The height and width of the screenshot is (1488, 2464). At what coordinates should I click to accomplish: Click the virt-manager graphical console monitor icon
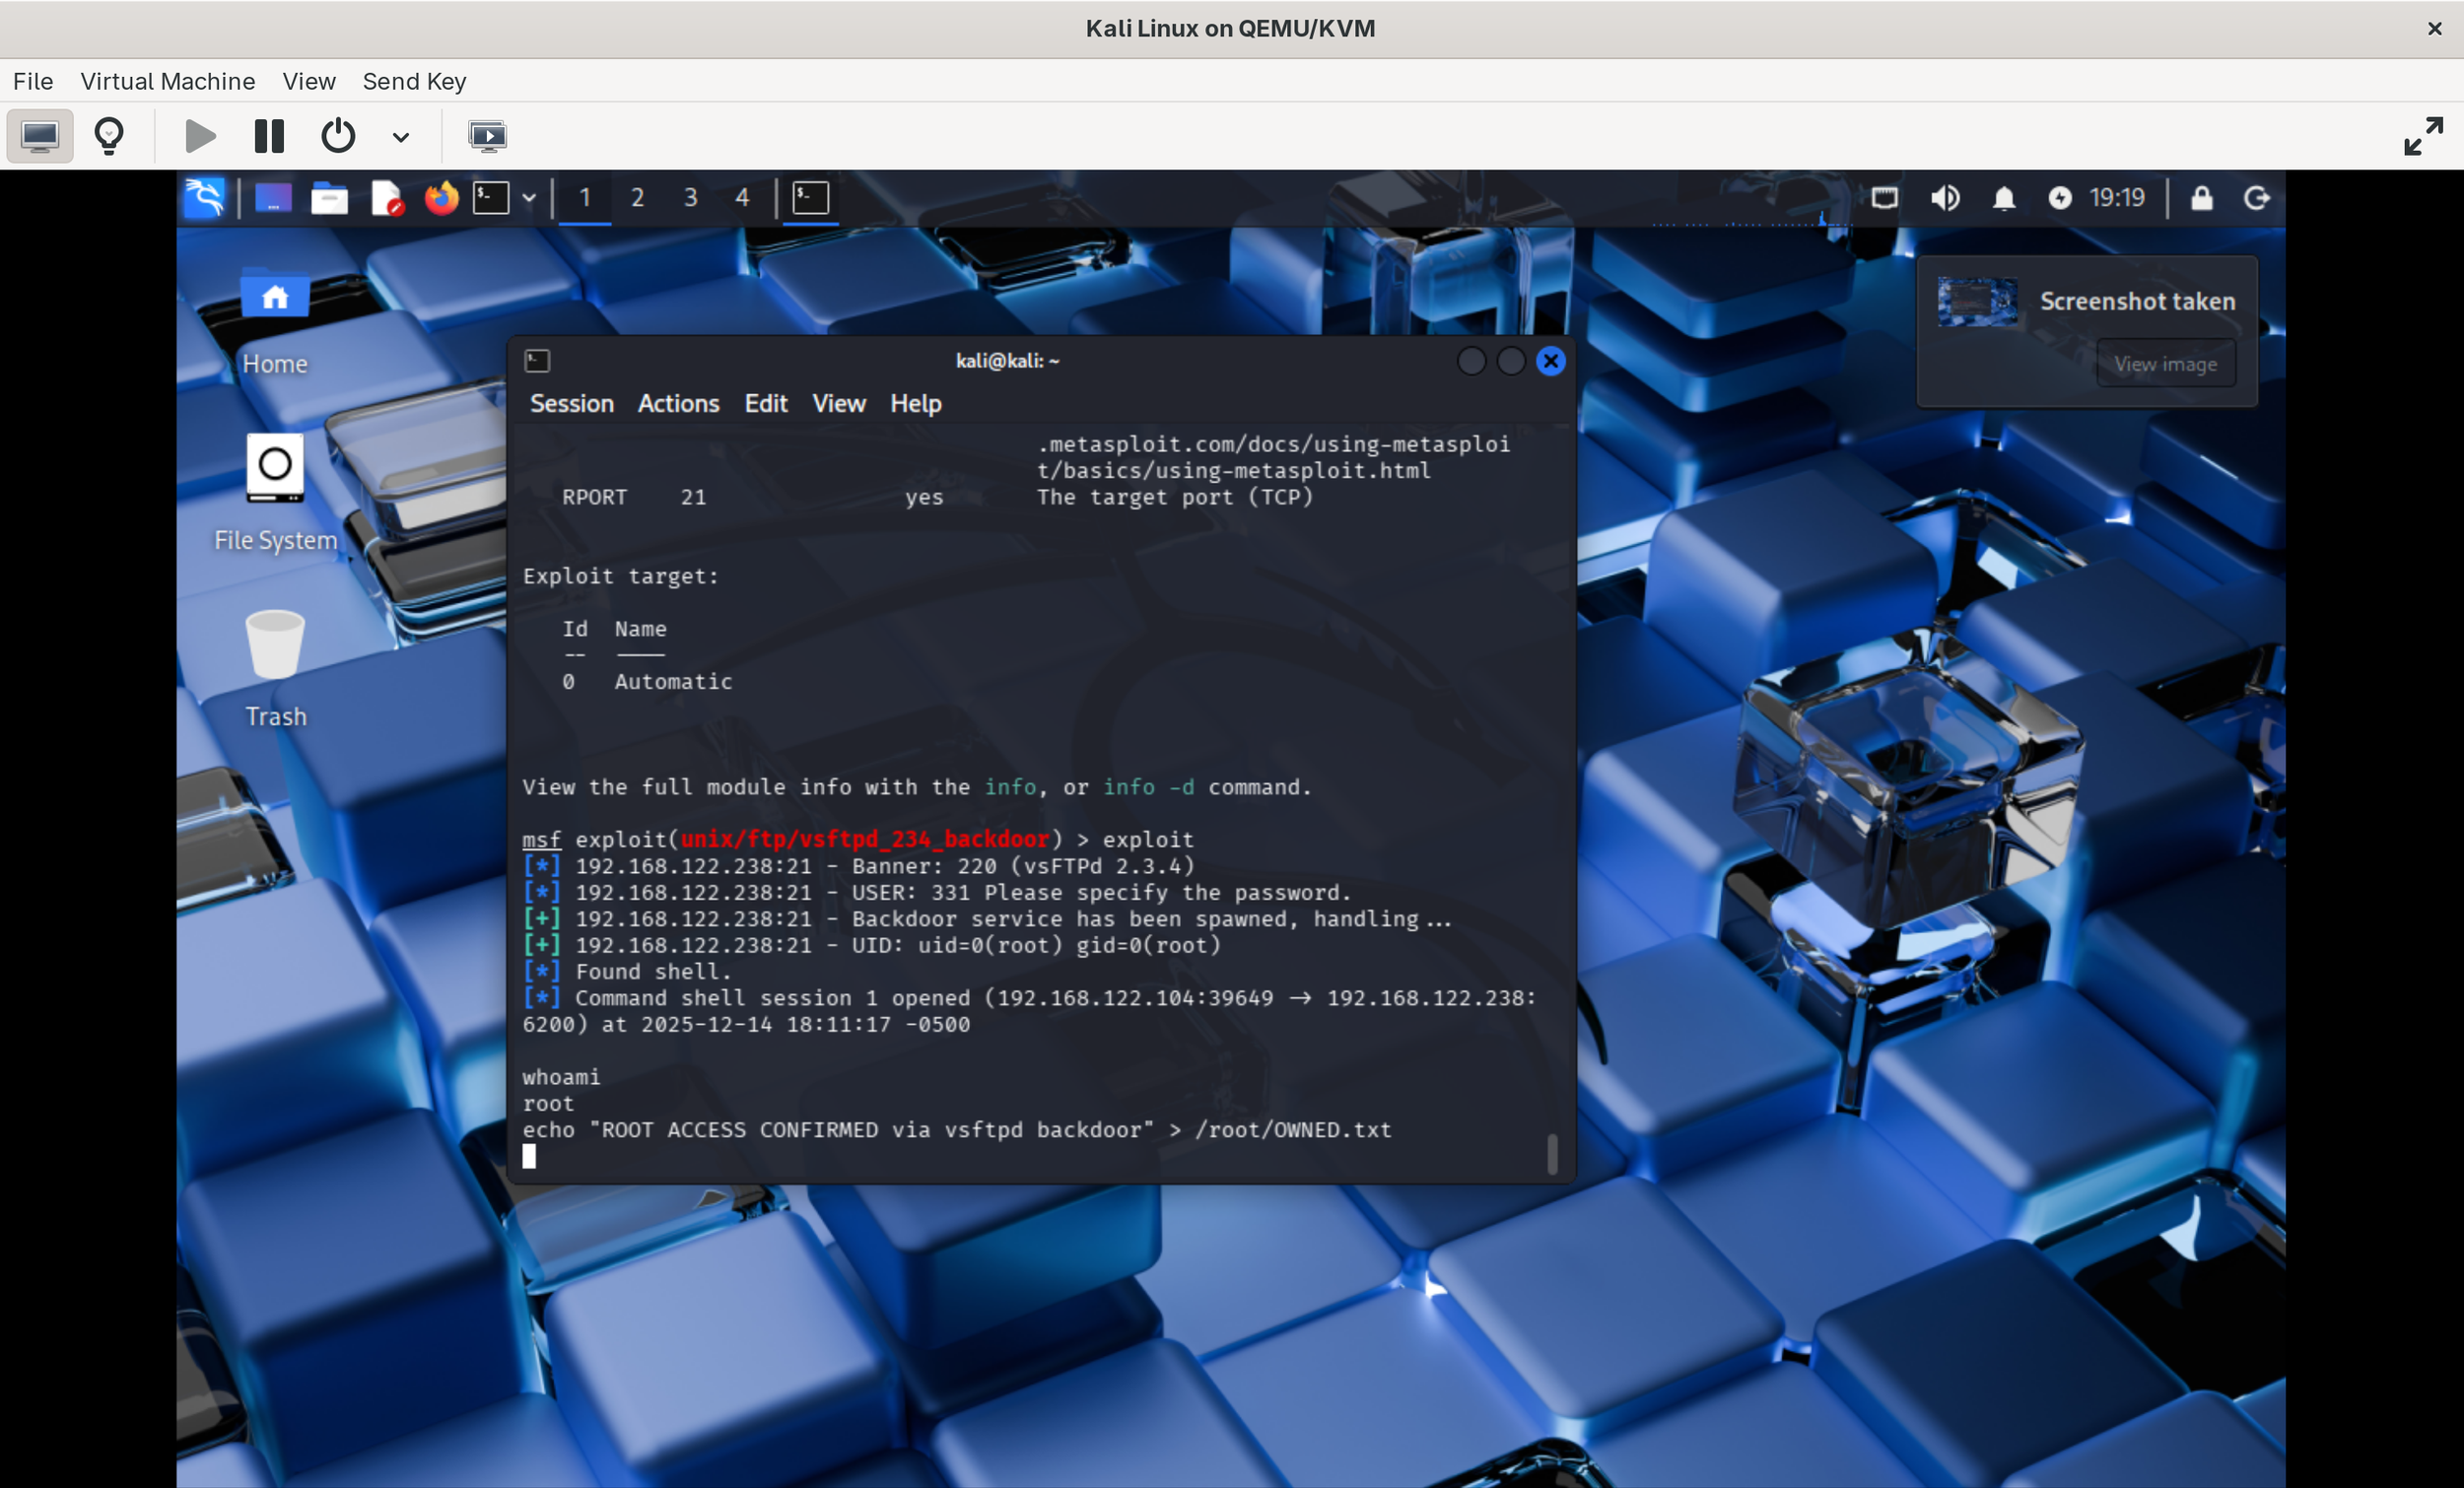tap(40, 135)
